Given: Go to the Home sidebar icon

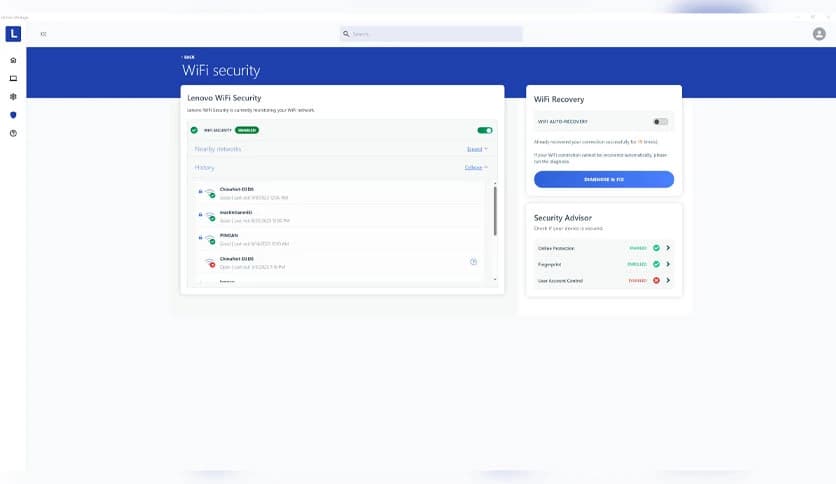Looking at the screenshot, I should pos(13,60).
